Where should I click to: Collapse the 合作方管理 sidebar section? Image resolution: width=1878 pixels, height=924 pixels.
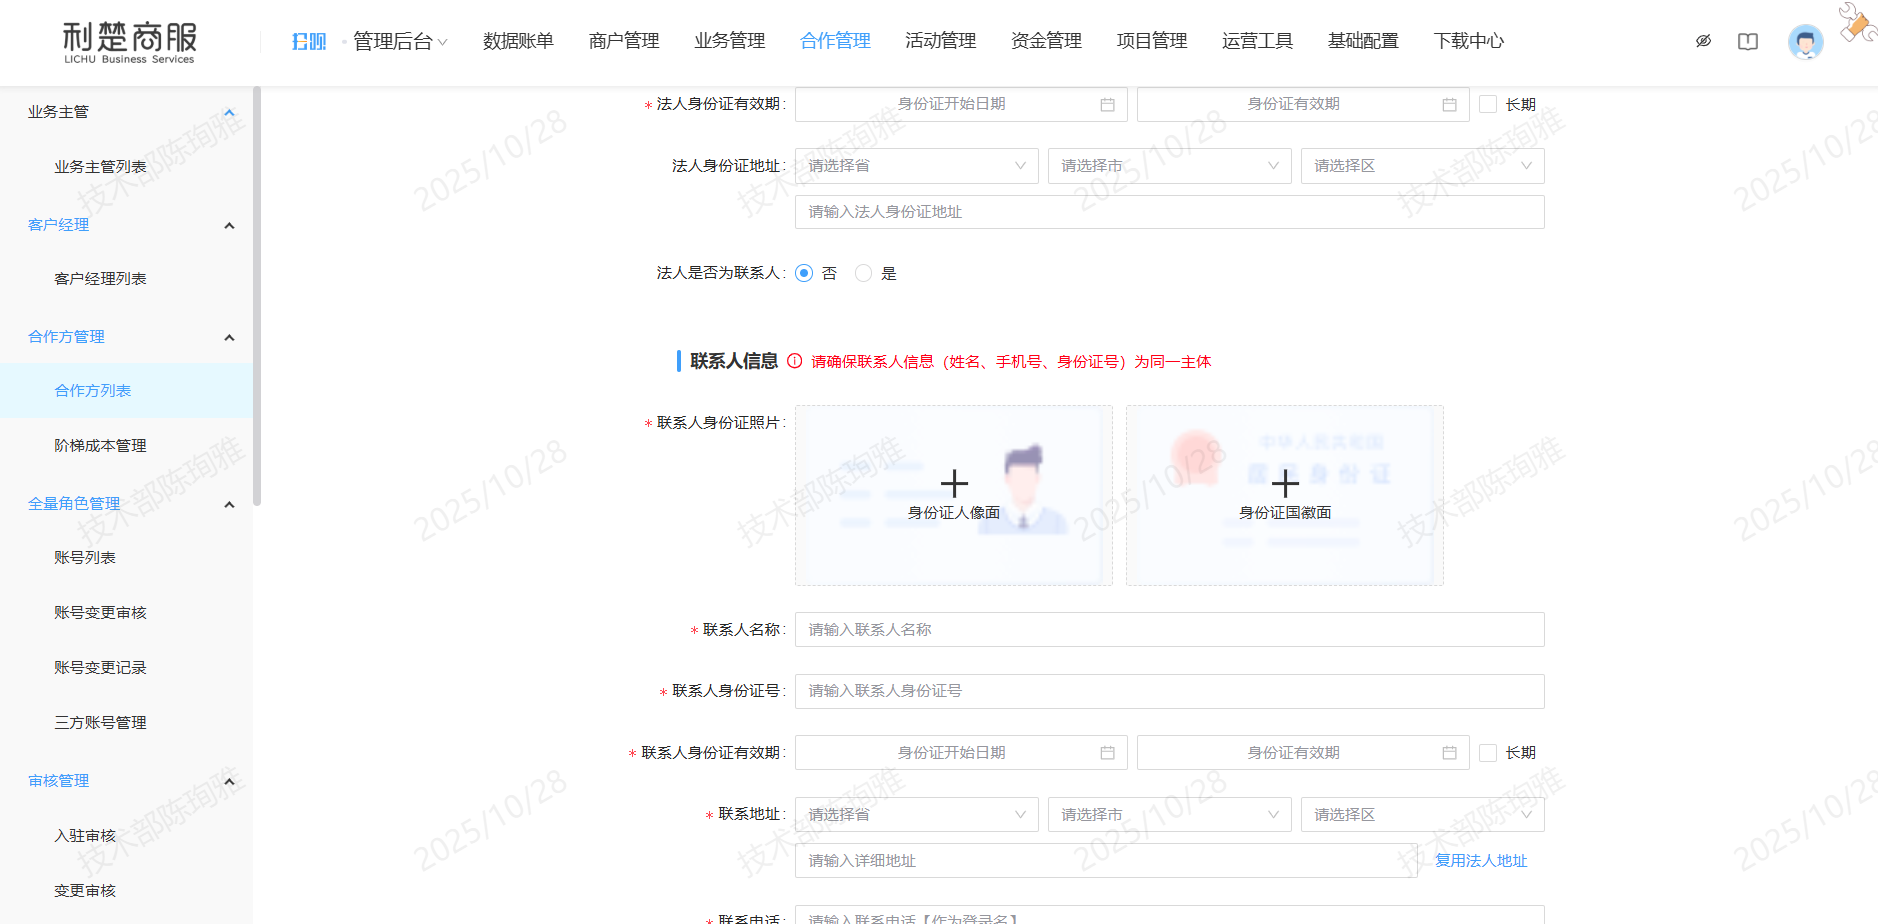coord(229,337)
